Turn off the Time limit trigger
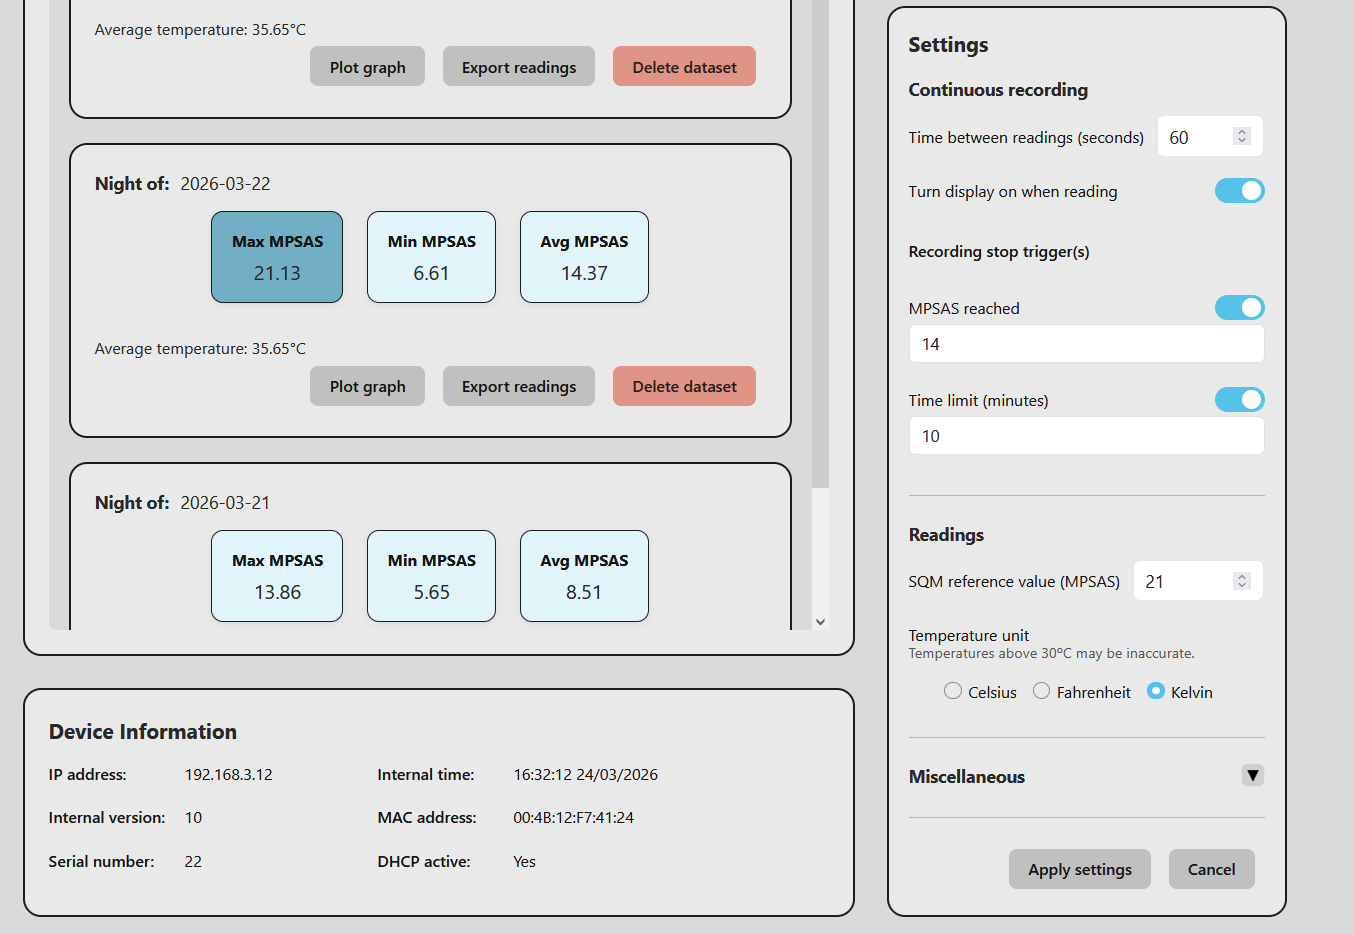The height and width of the screenshot is (934, 1354). click(x=1239, y=400)
